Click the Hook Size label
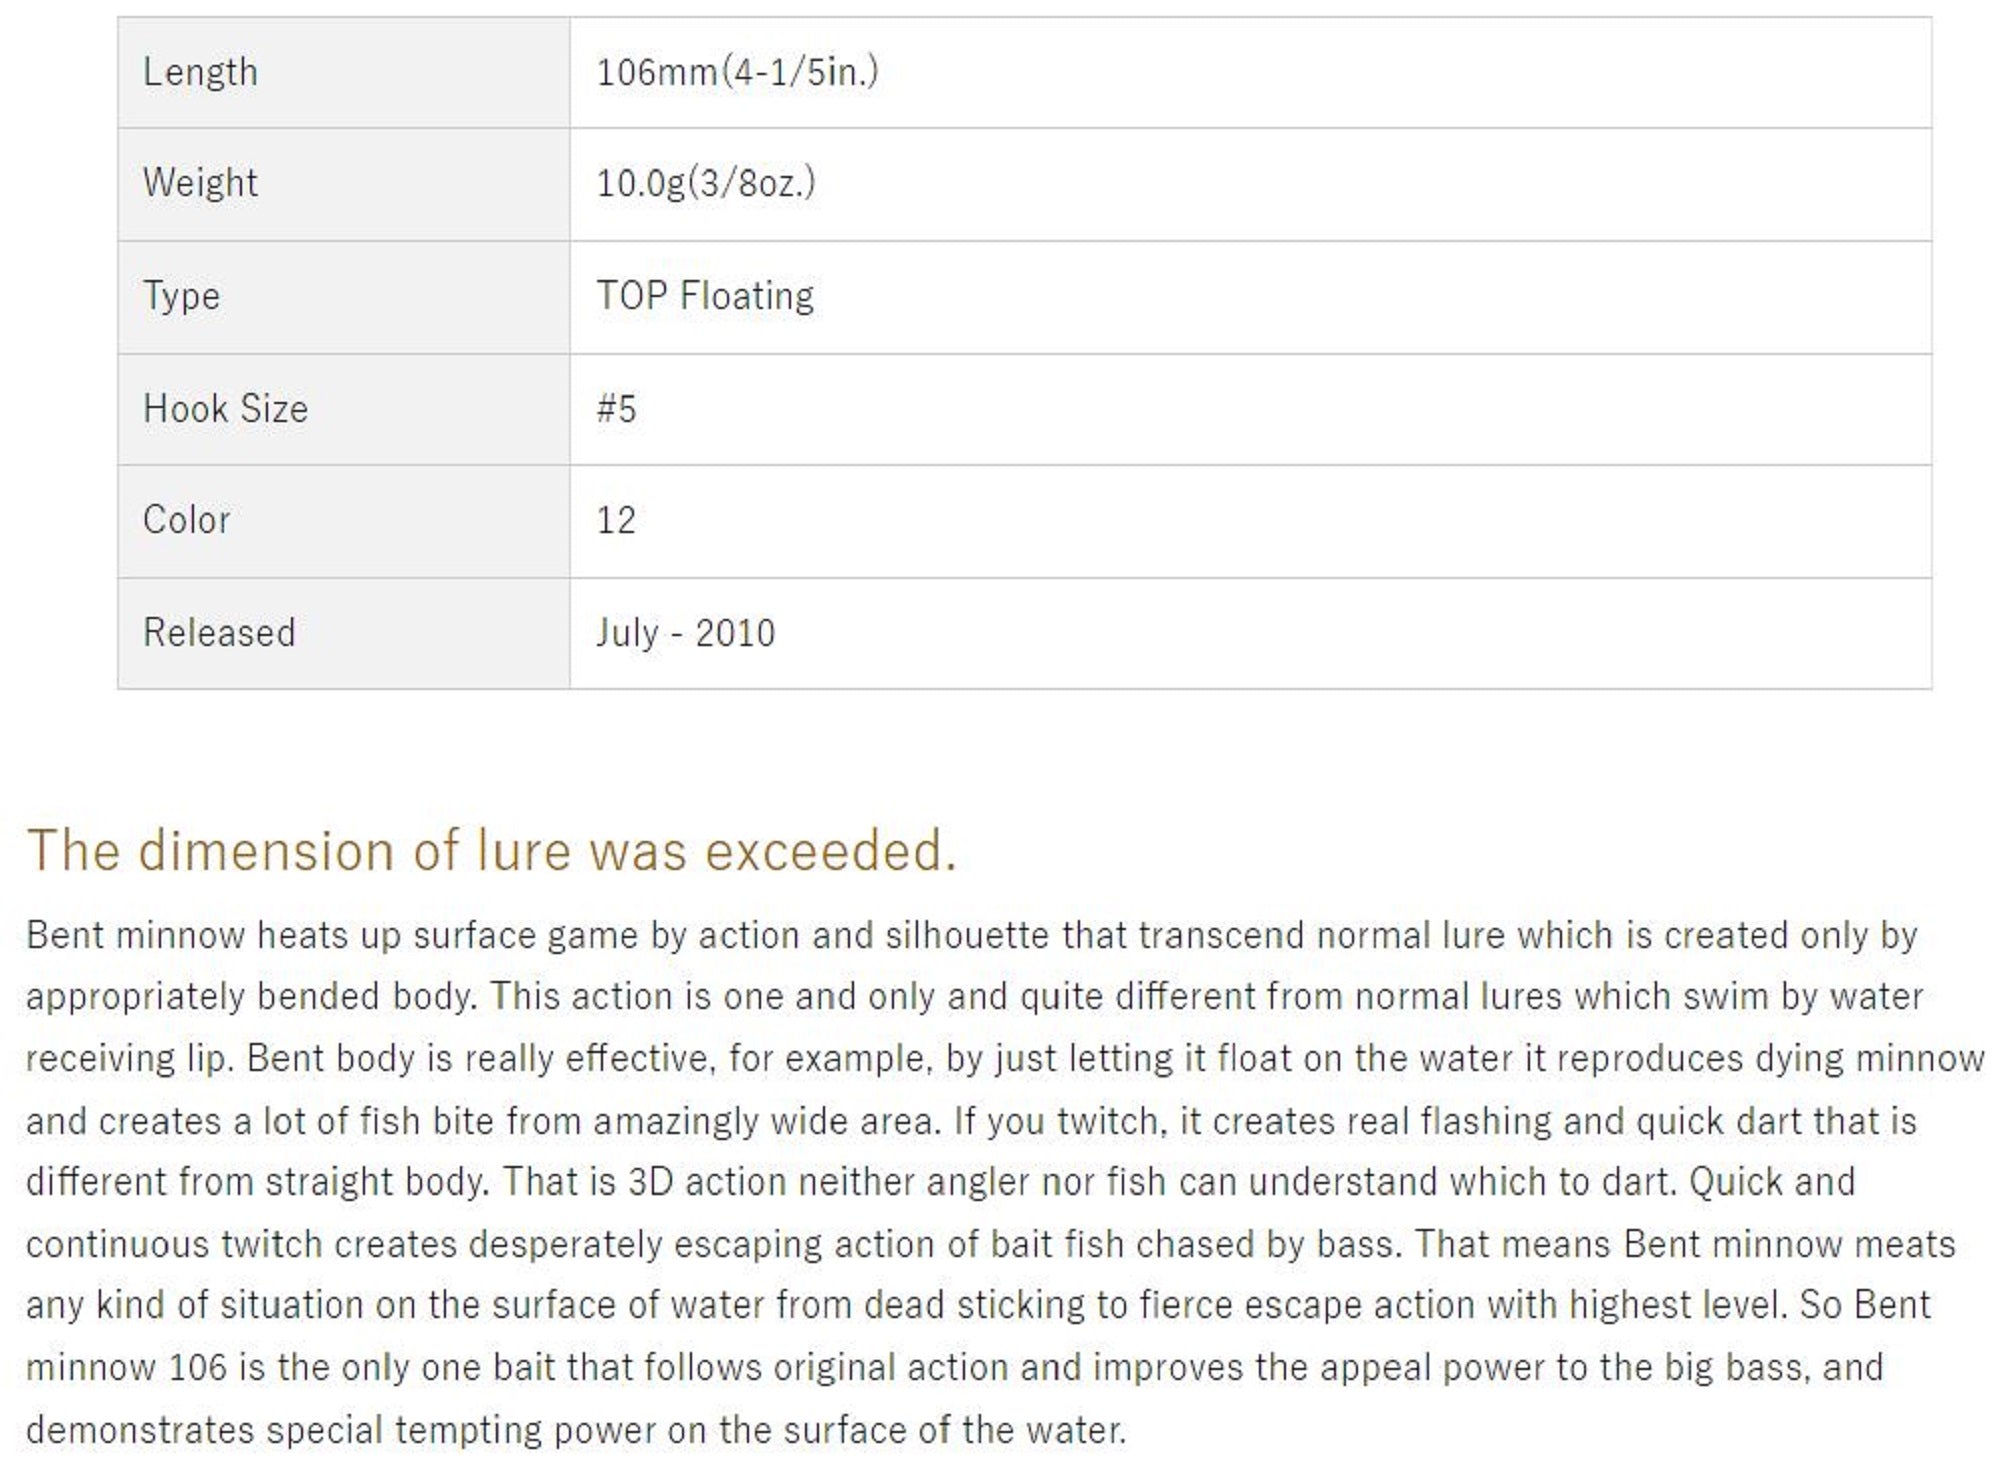Screen dimensions: 2000x1475 225,409
